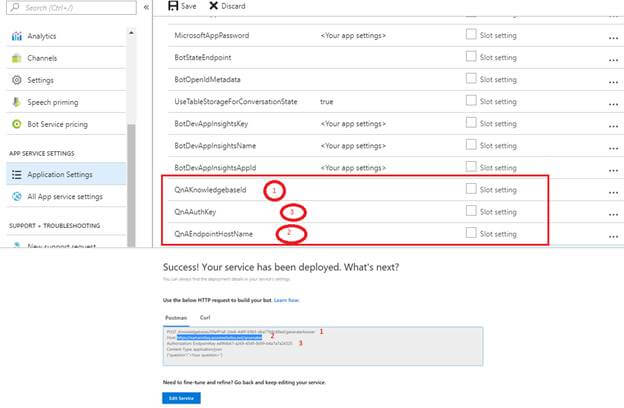Toggle Slot setting for QnAKnowledgebaseId

471,189
